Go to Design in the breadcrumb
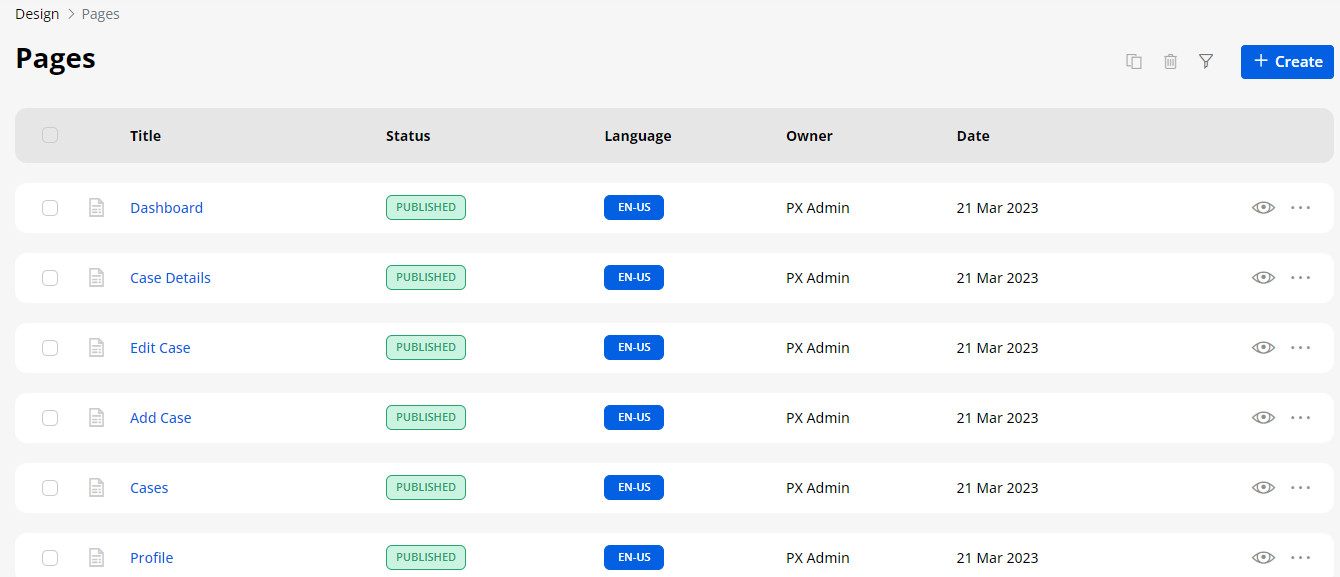 pos(37,14)
